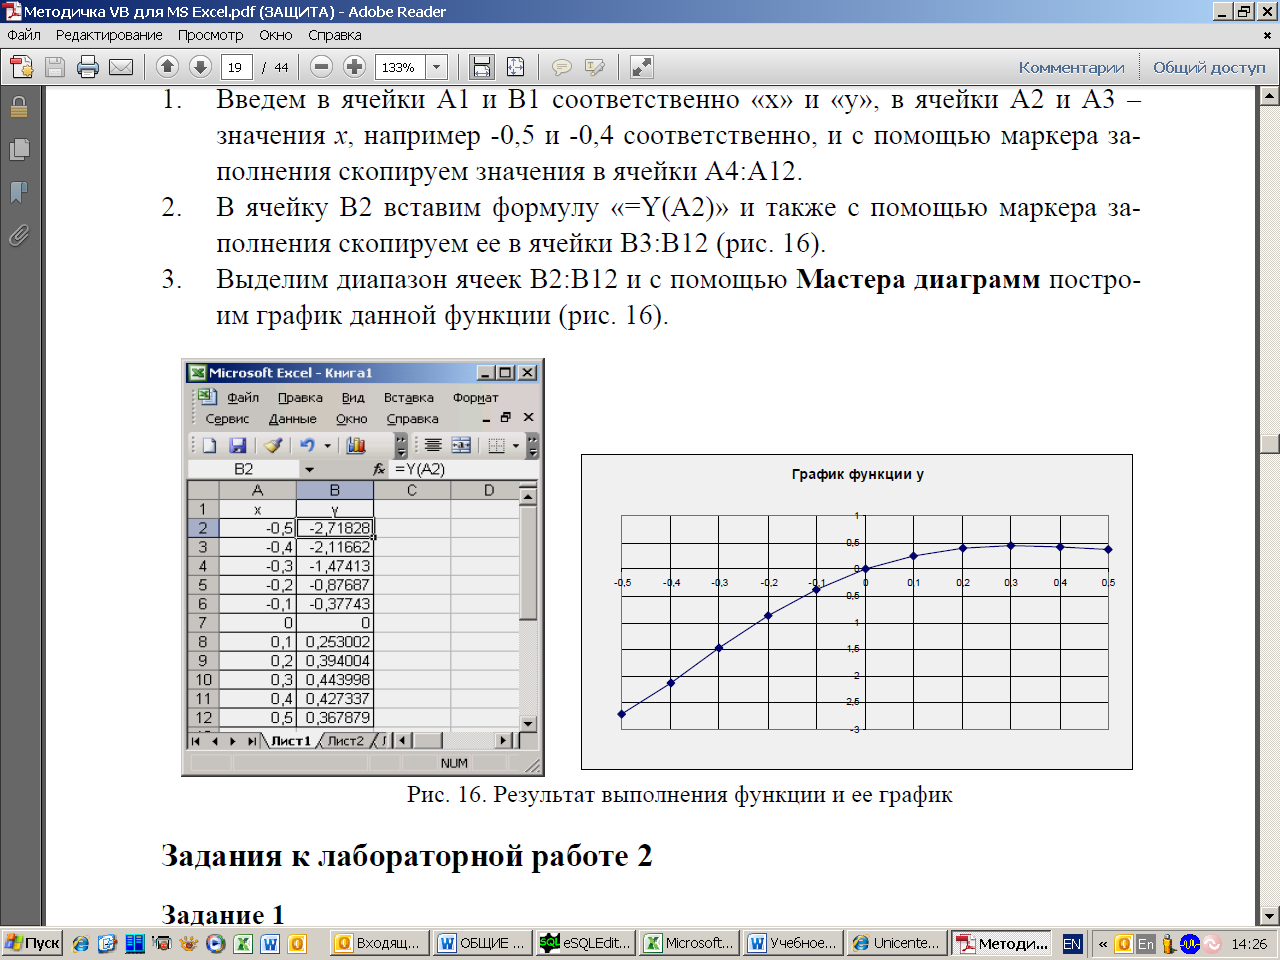The height and width of the screenshot is (960, 1280).
Task: Switch to Учебное Word taskbar window
Action: [792, 943]
